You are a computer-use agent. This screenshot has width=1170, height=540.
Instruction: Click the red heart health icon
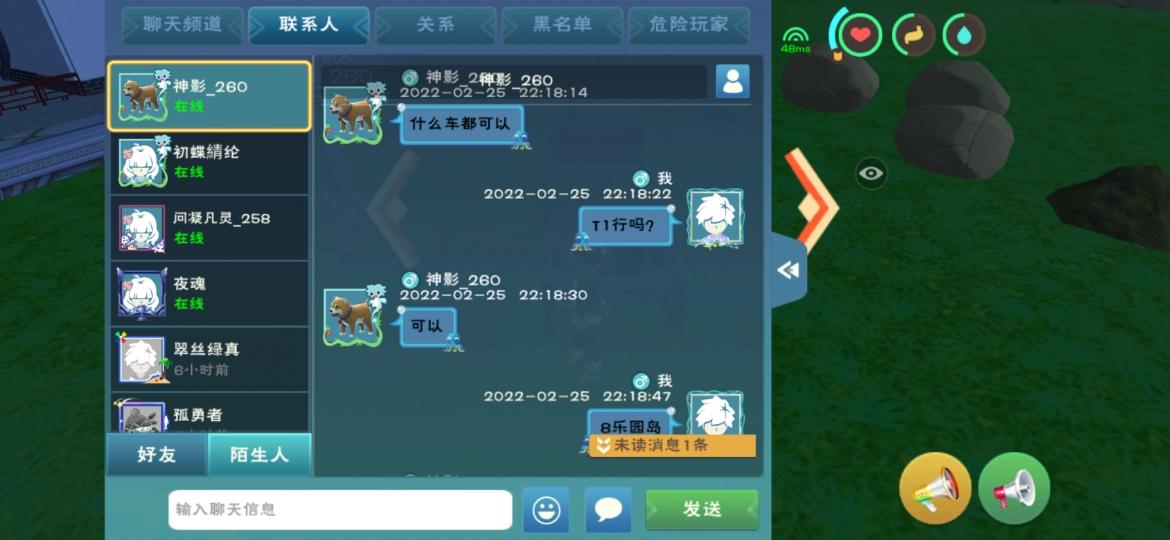[860, 35]
